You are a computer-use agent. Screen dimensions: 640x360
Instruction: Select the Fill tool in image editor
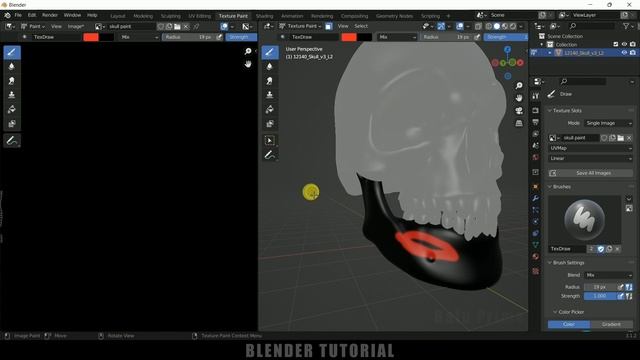pos(12,109)
